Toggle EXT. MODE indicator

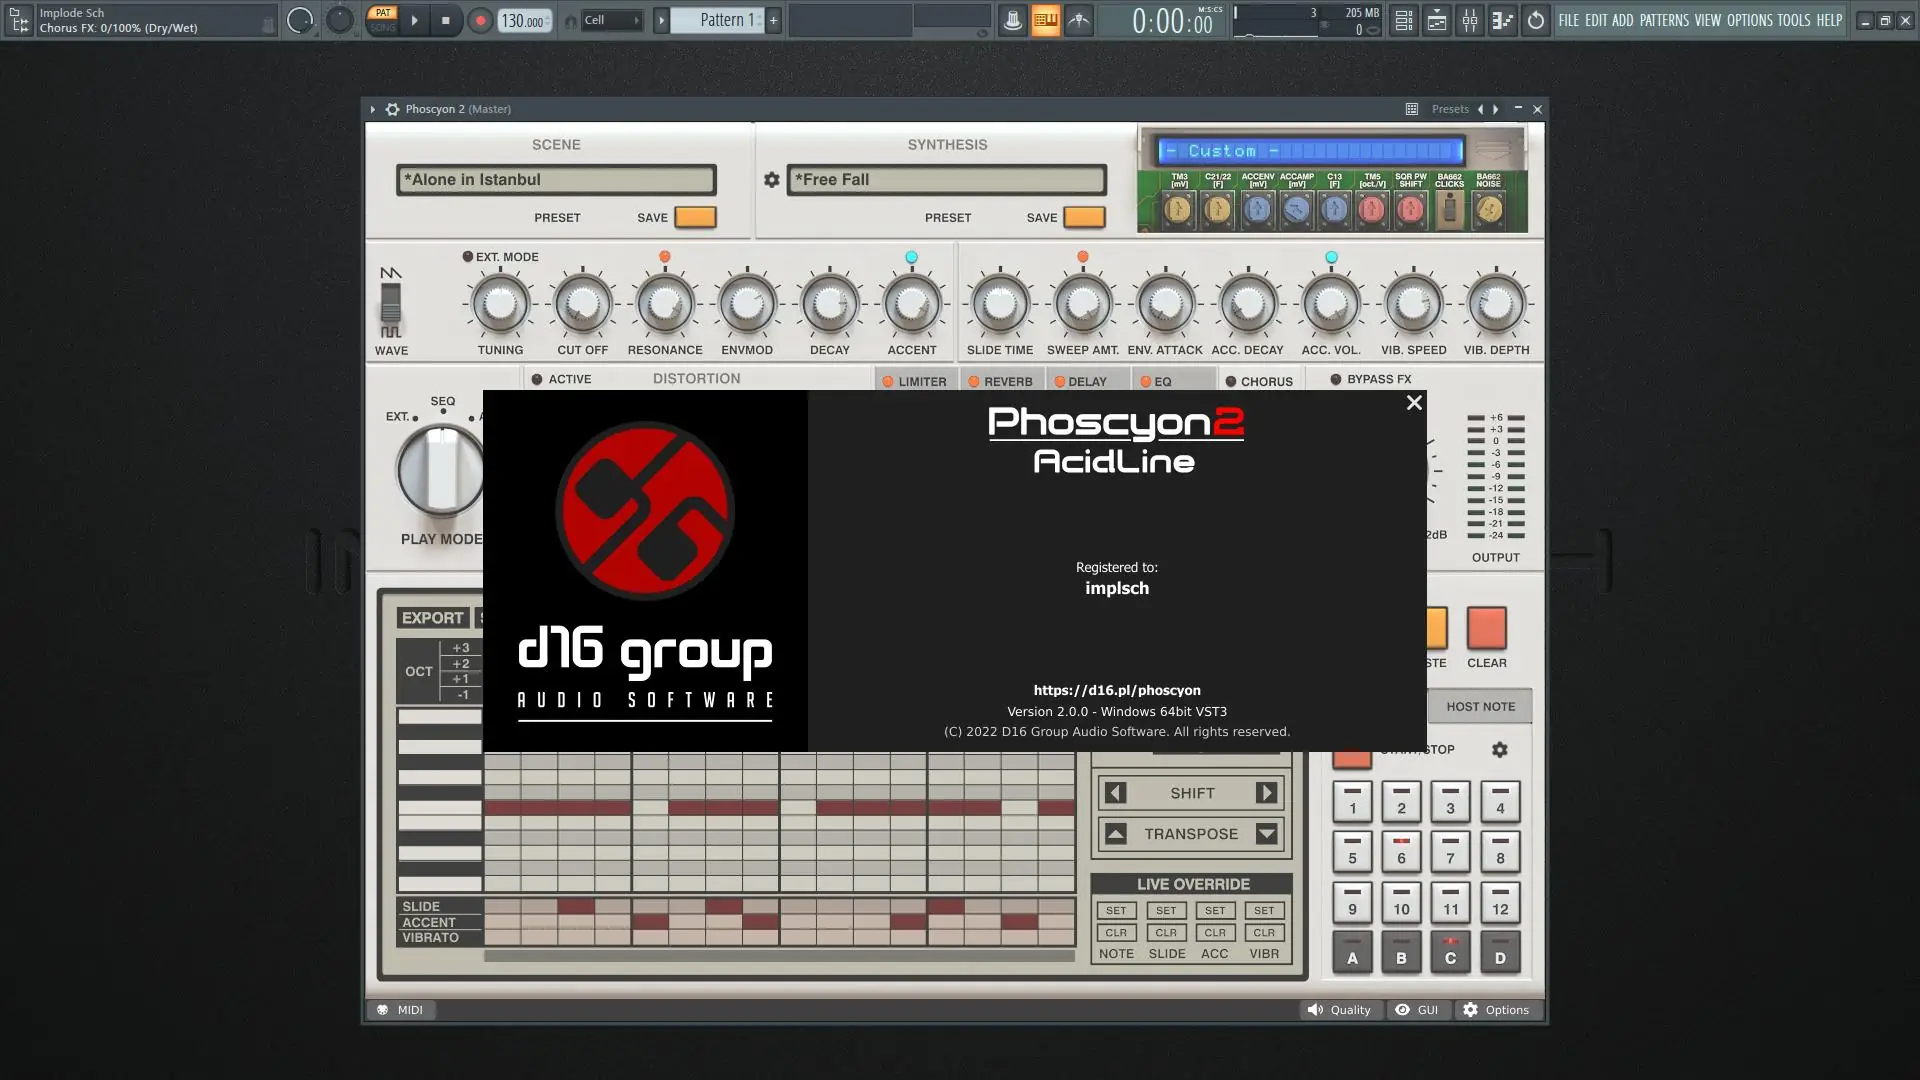467,257
